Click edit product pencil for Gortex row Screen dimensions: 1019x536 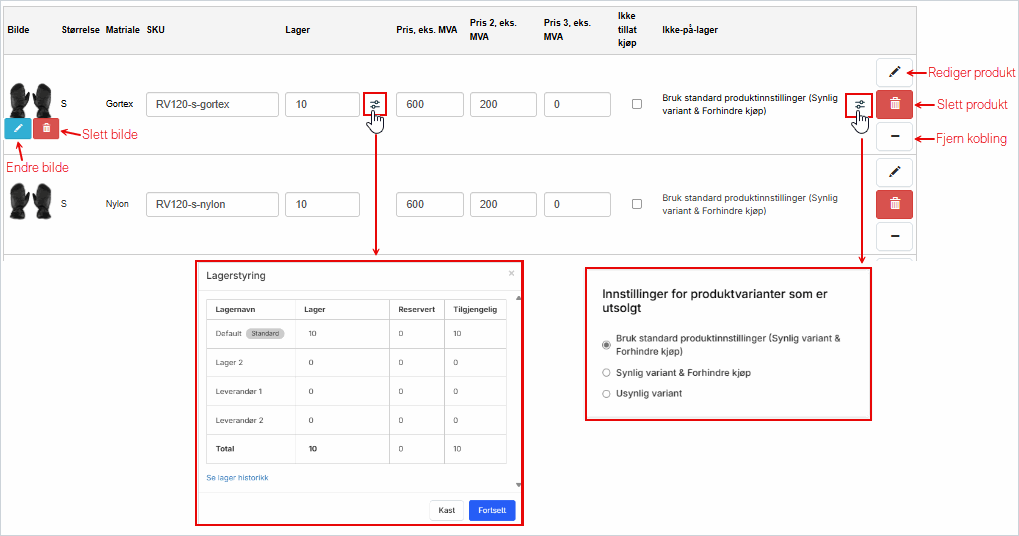point(894,72)
